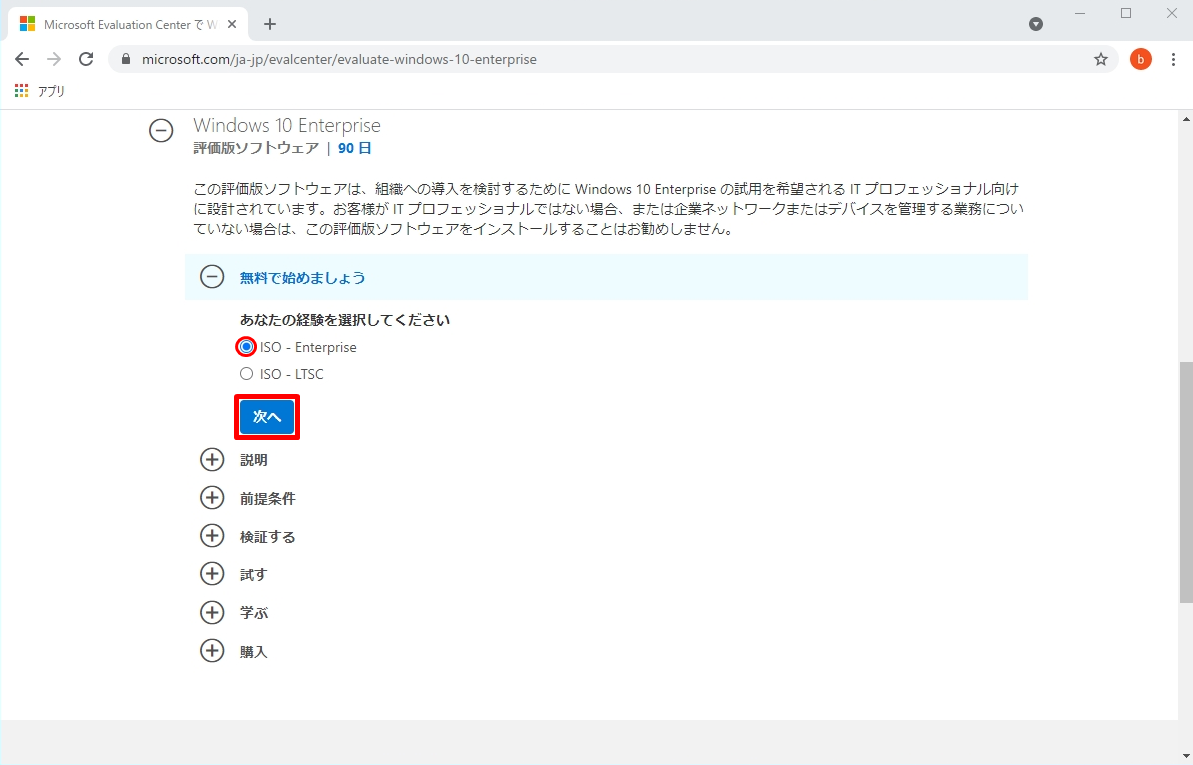The height and width of the screenshot is (765, 1193).
Task: Go back to the previous page
Action: click(22, 59)
